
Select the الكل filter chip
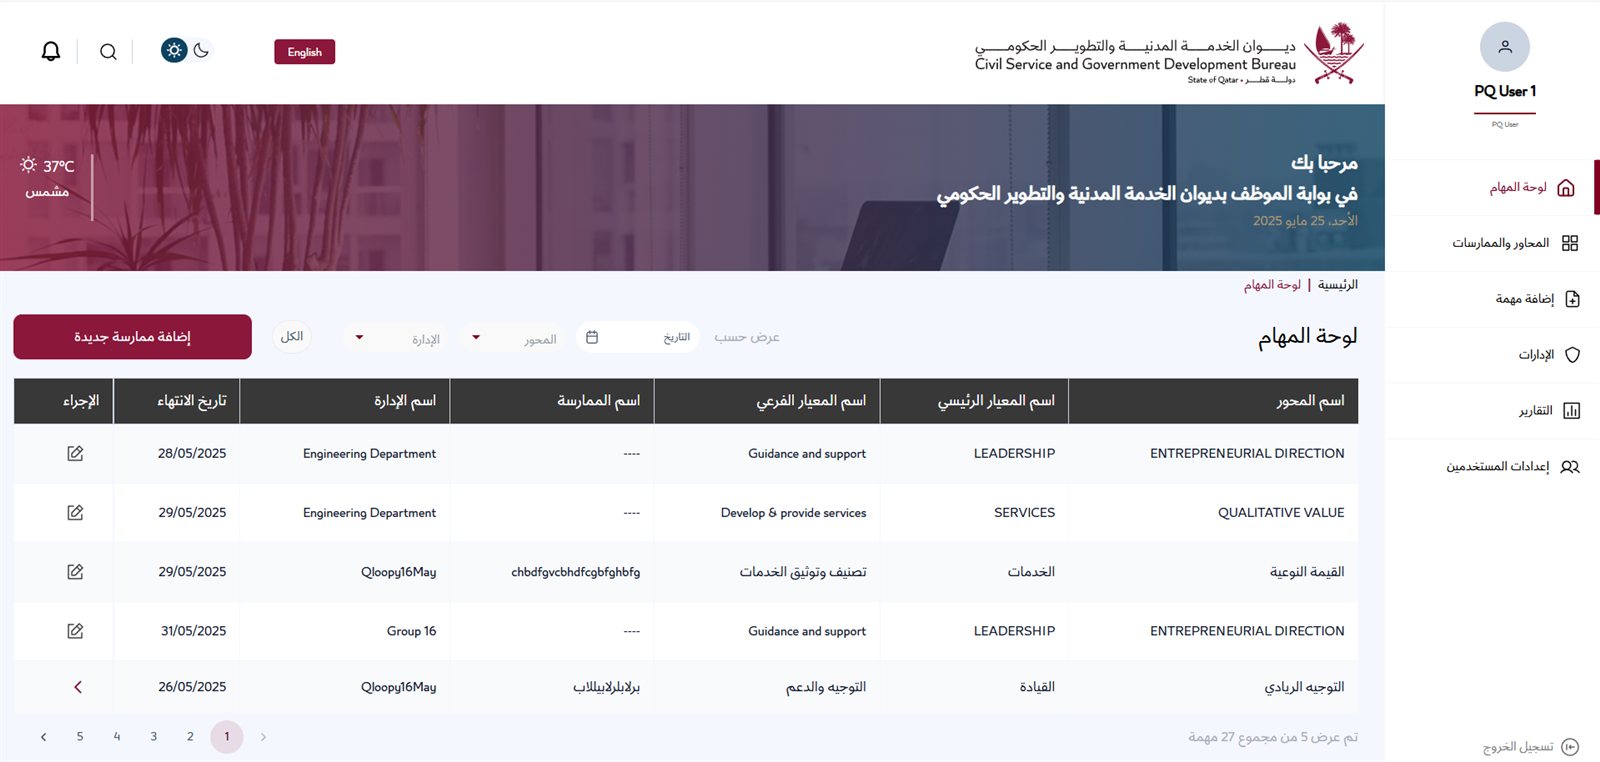click(x=292, y=337)
